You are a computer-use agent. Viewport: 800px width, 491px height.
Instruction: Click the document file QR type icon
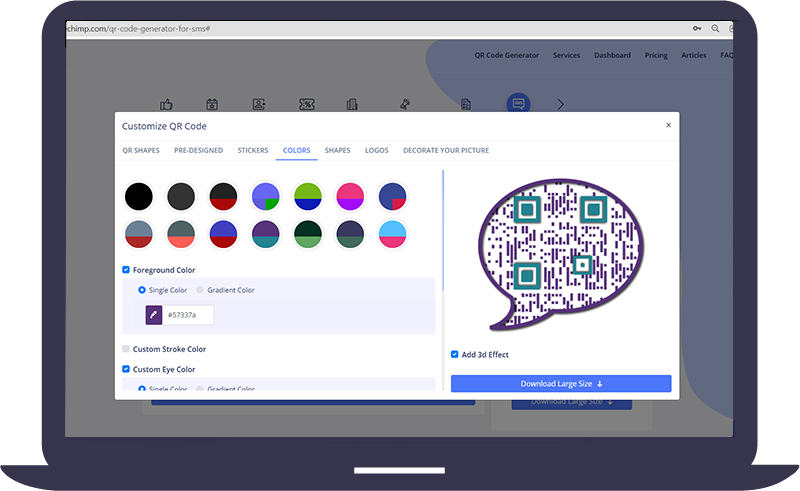click(x=466, y=105)
